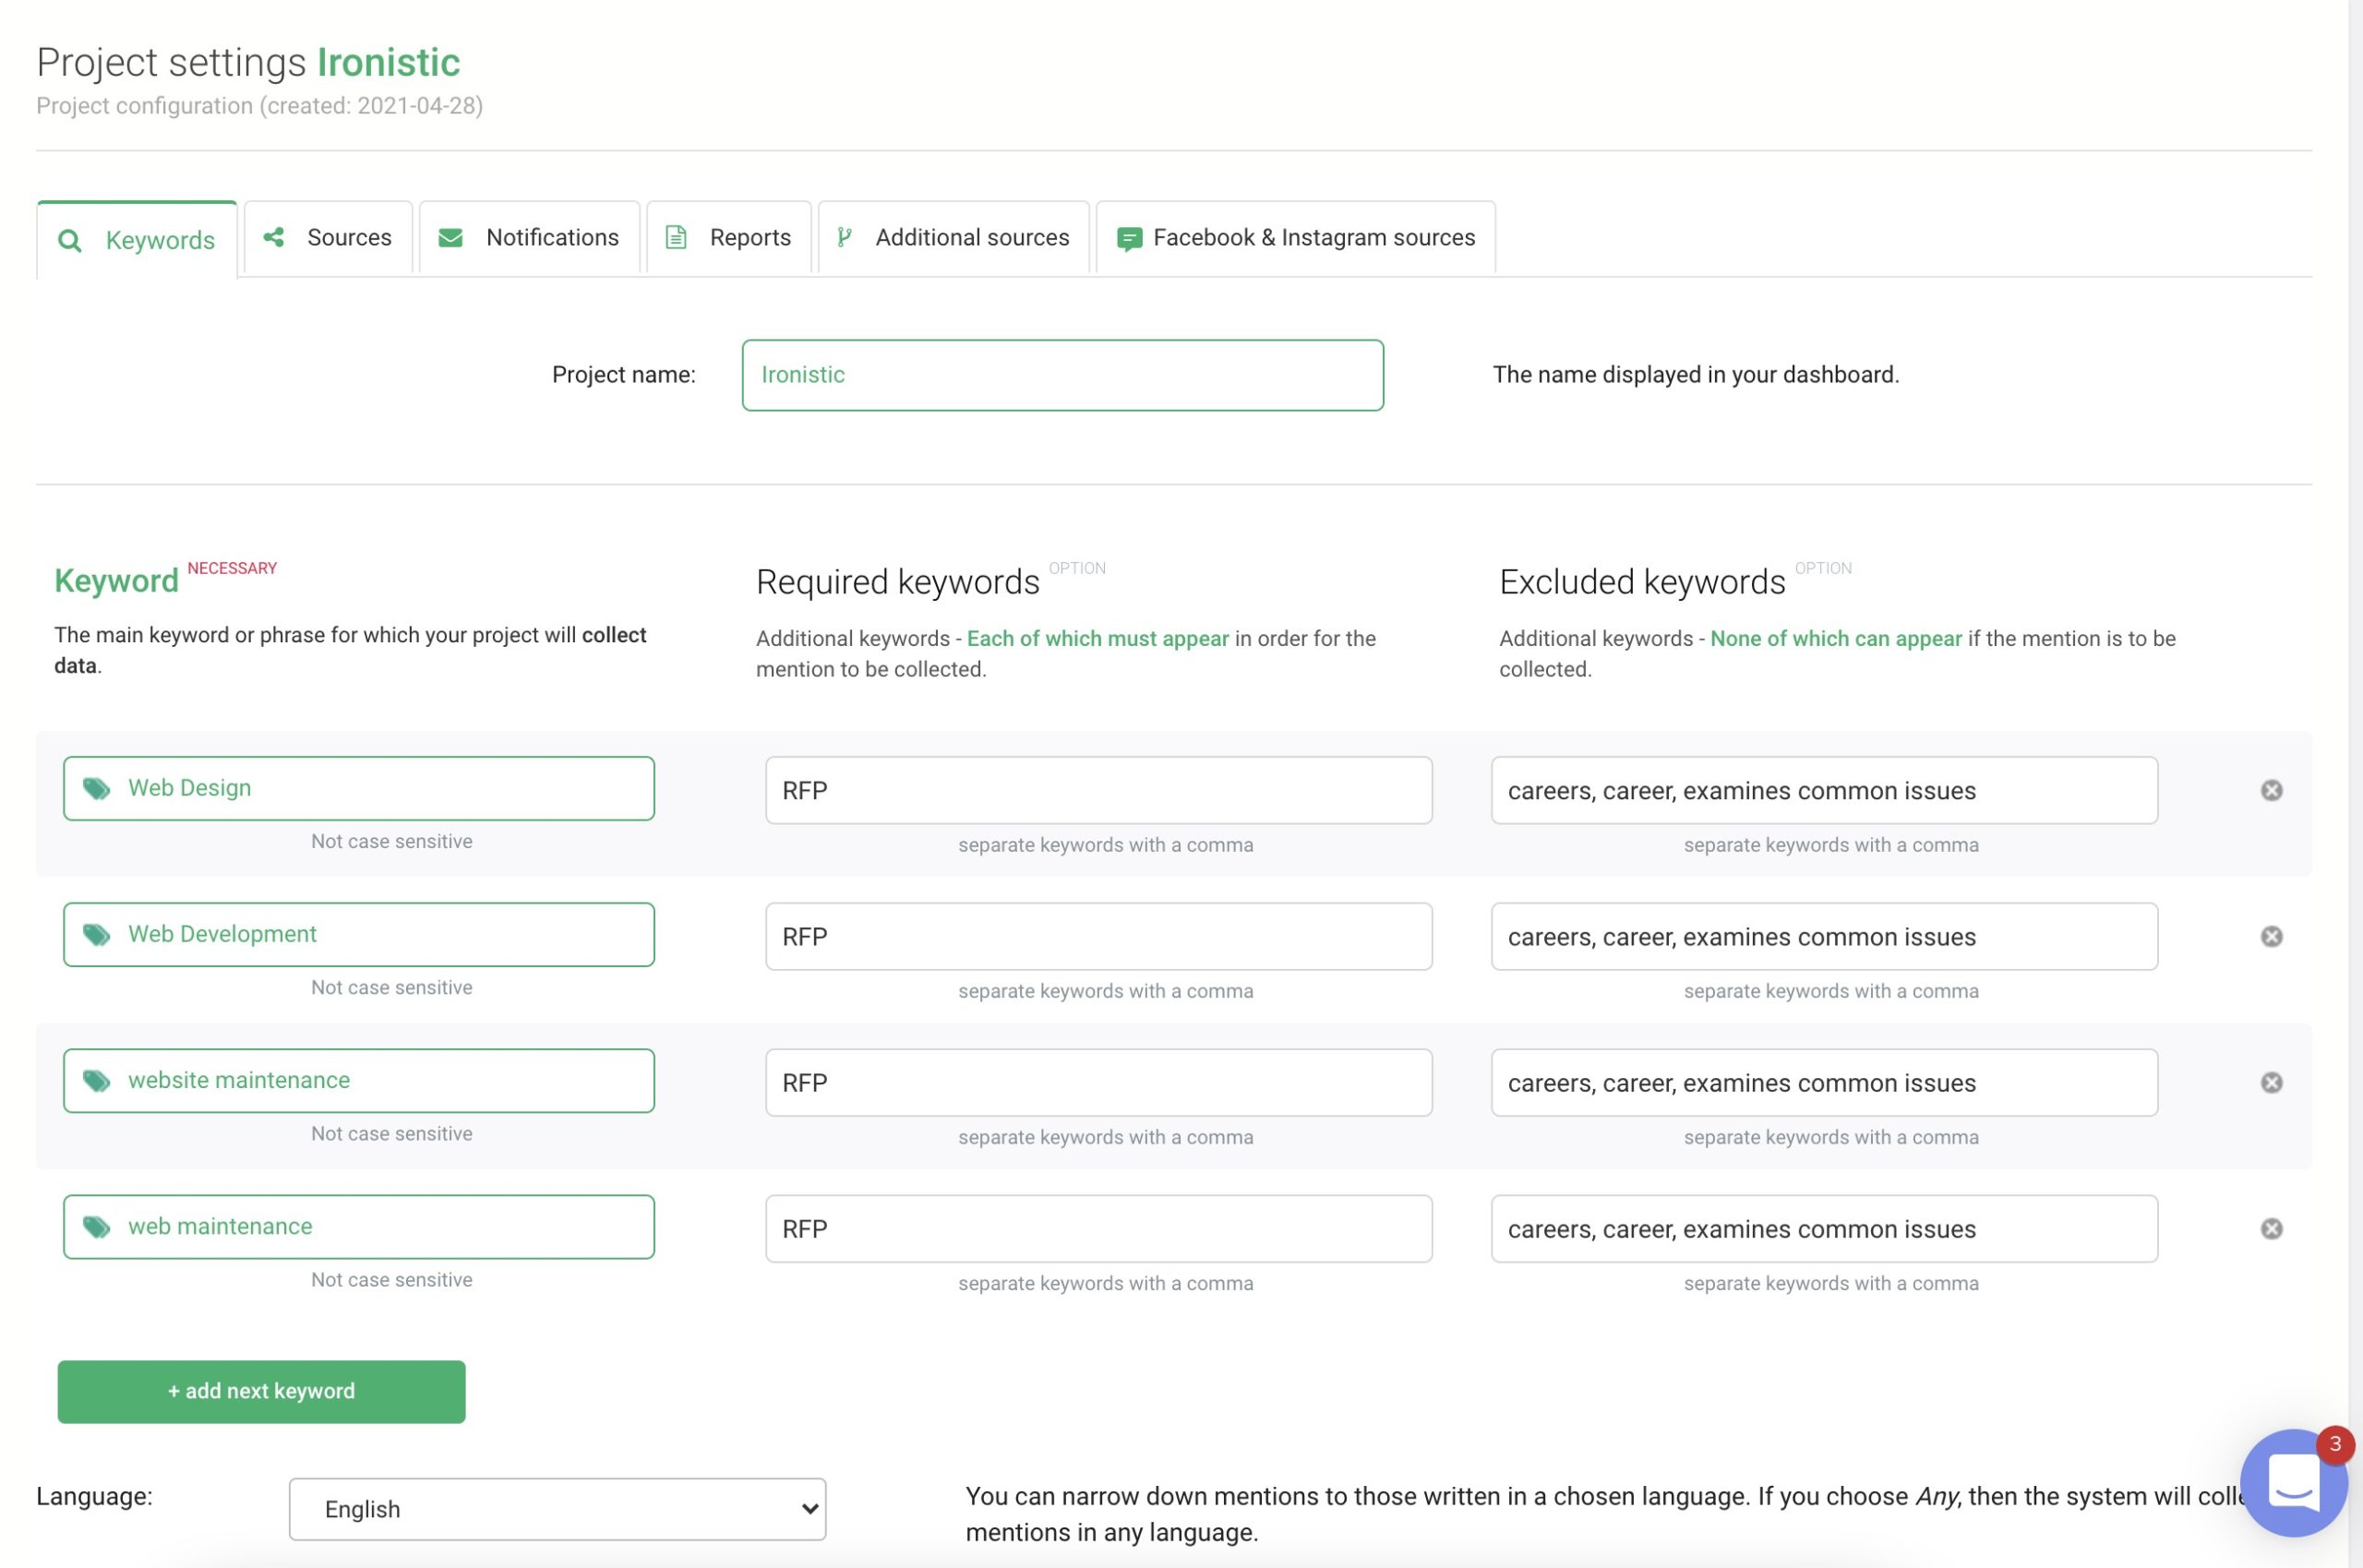Image resolution: width=2363 pixels, height=1568 pixels.
Task: Click the tag icon in the Web Design field
Action: coord(97,788)
